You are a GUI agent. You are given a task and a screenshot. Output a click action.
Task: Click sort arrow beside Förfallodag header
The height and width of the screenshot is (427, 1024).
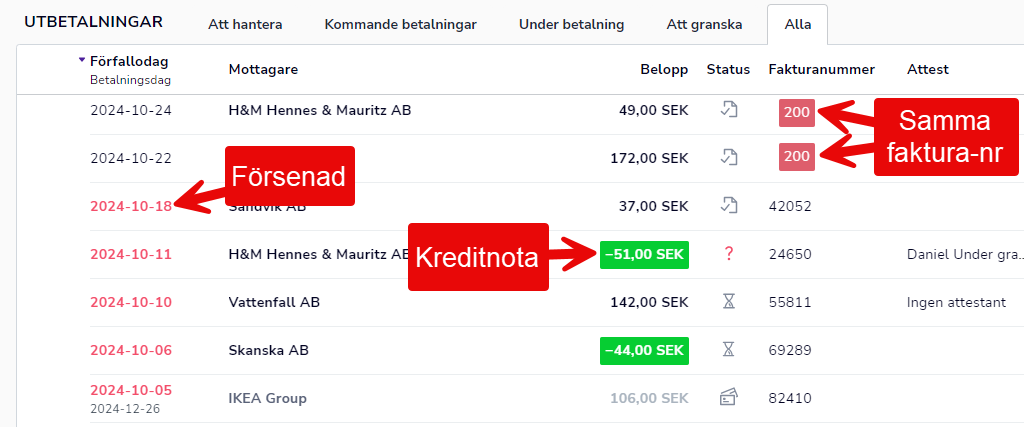82,60
